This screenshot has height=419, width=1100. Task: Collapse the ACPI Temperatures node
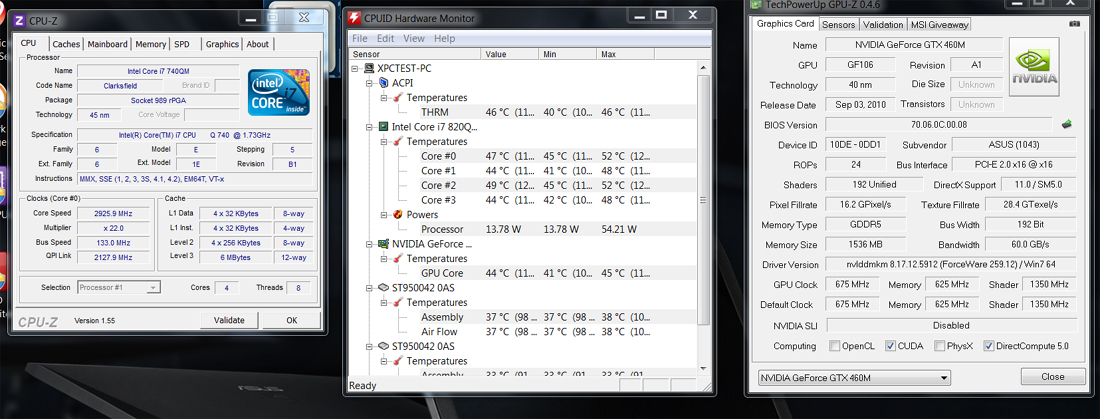click(384, 98)
